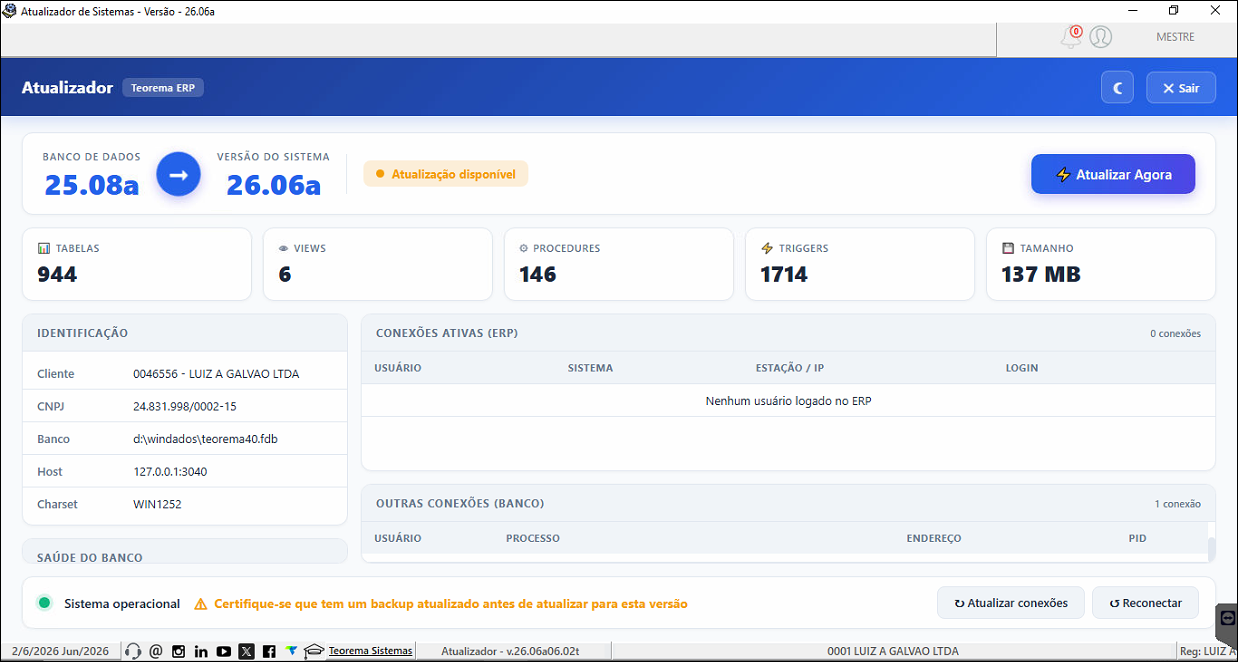Click the Views eye icon
The image size is (1238, 662).
point(284,248)
